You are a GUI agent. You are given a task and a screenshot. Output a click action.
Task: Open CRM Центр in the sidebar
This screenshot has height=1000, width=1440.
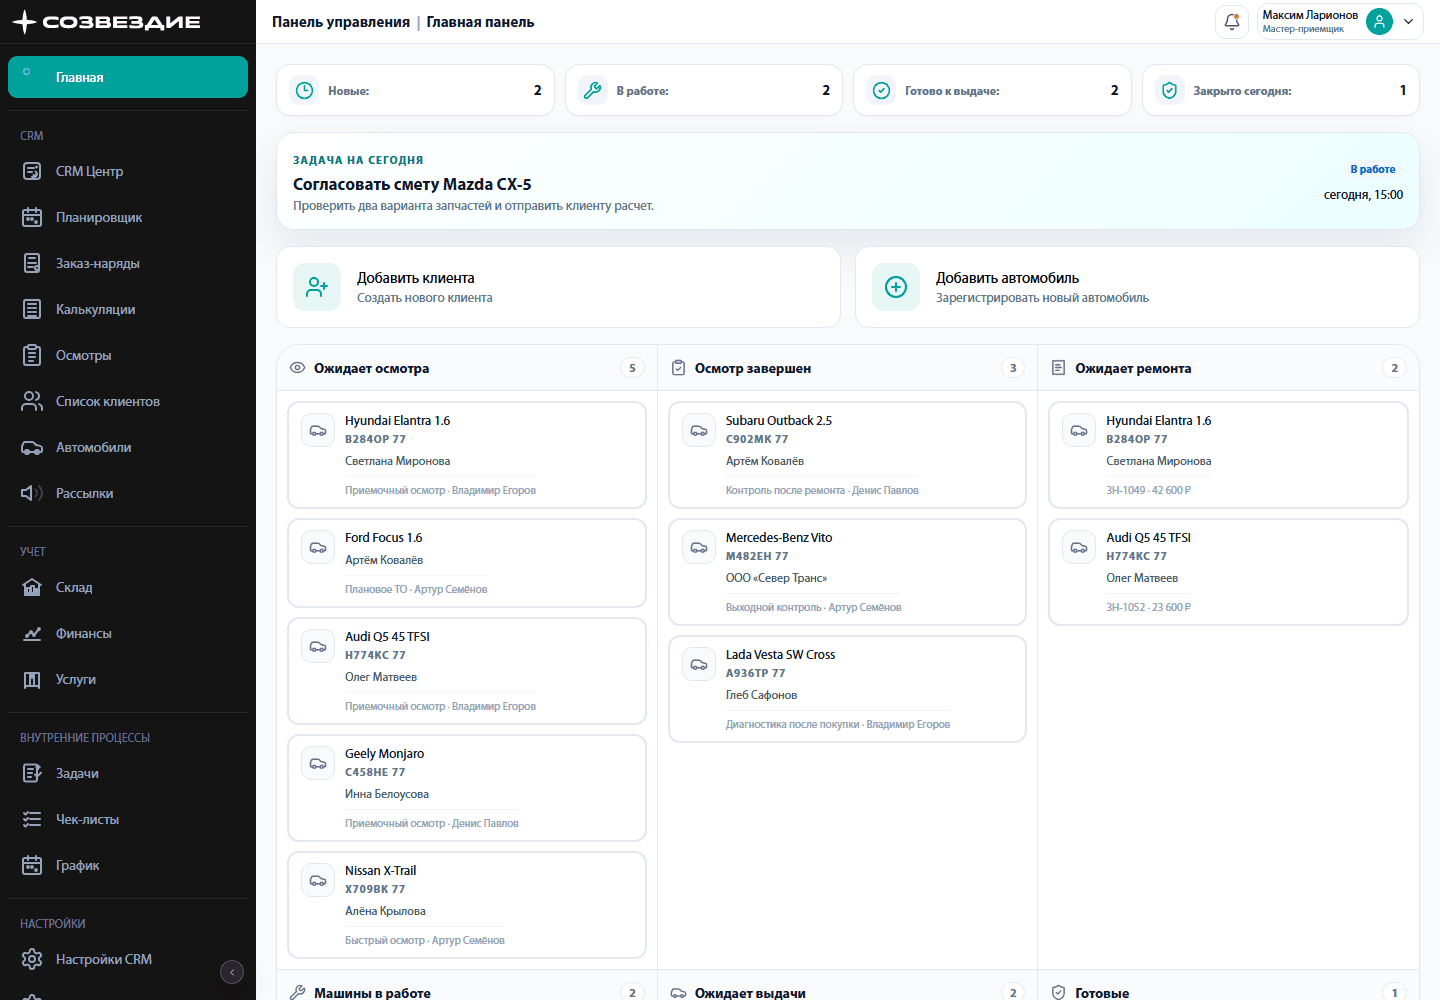pyautogui.click(x=128, y=171)
